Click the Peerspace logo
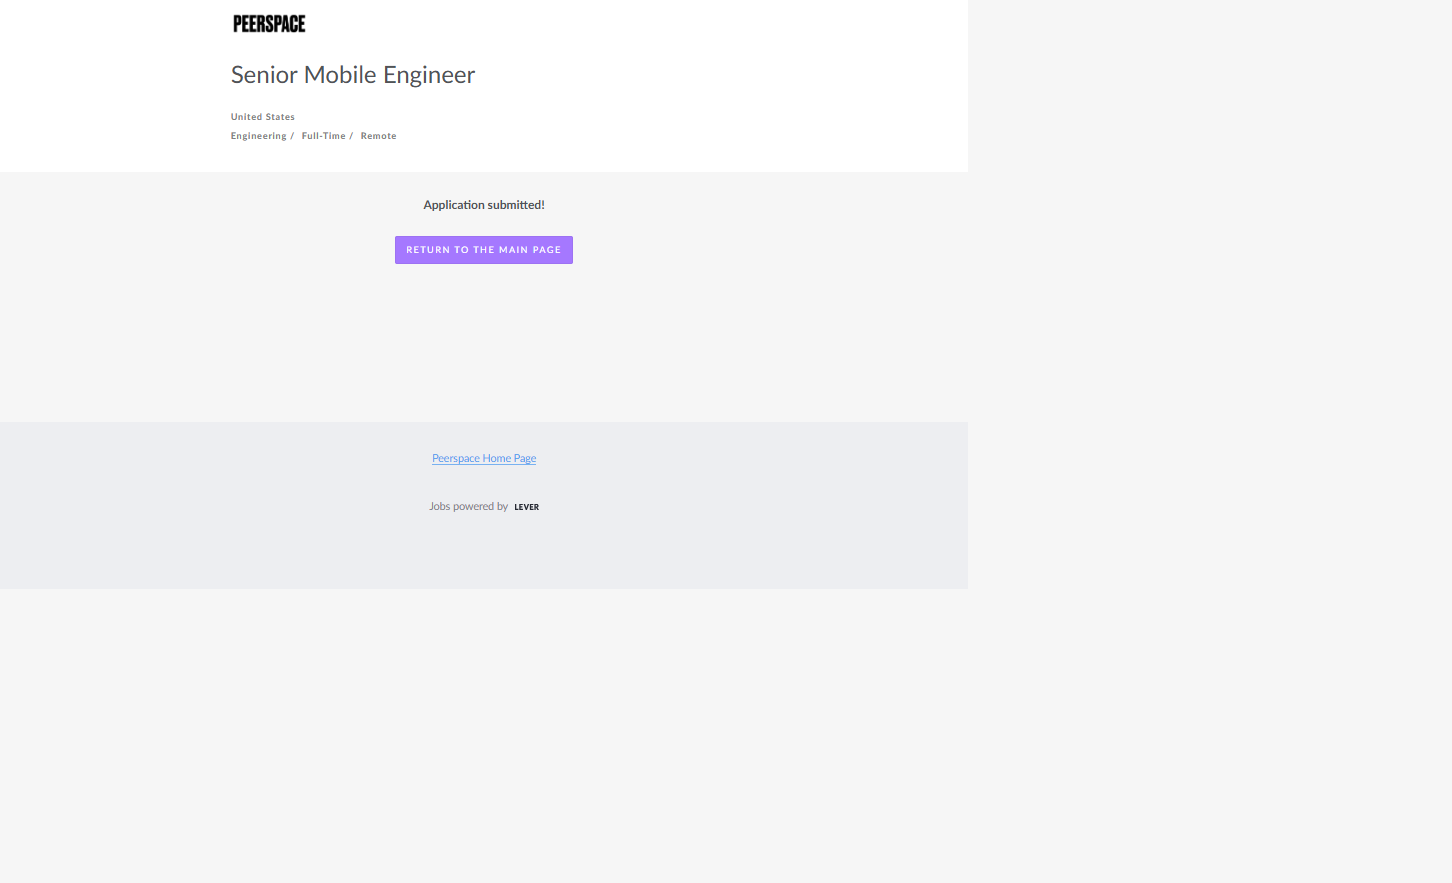 [x=269, y=24]
